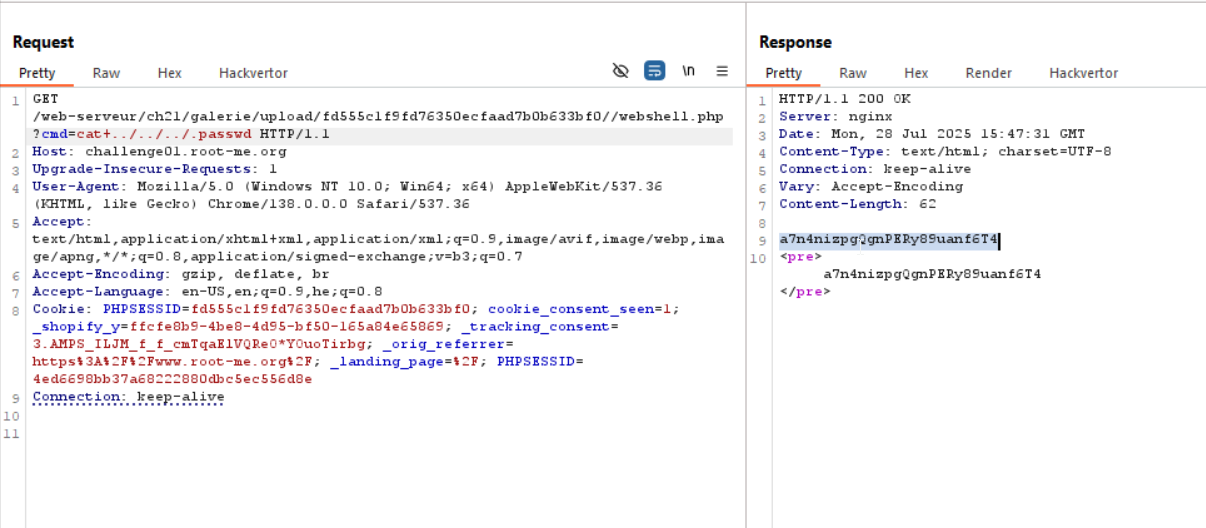Screen dimensions: 1206x528
Task: Open the request editor hamburger options menu
Action: (x=721, y=71)
